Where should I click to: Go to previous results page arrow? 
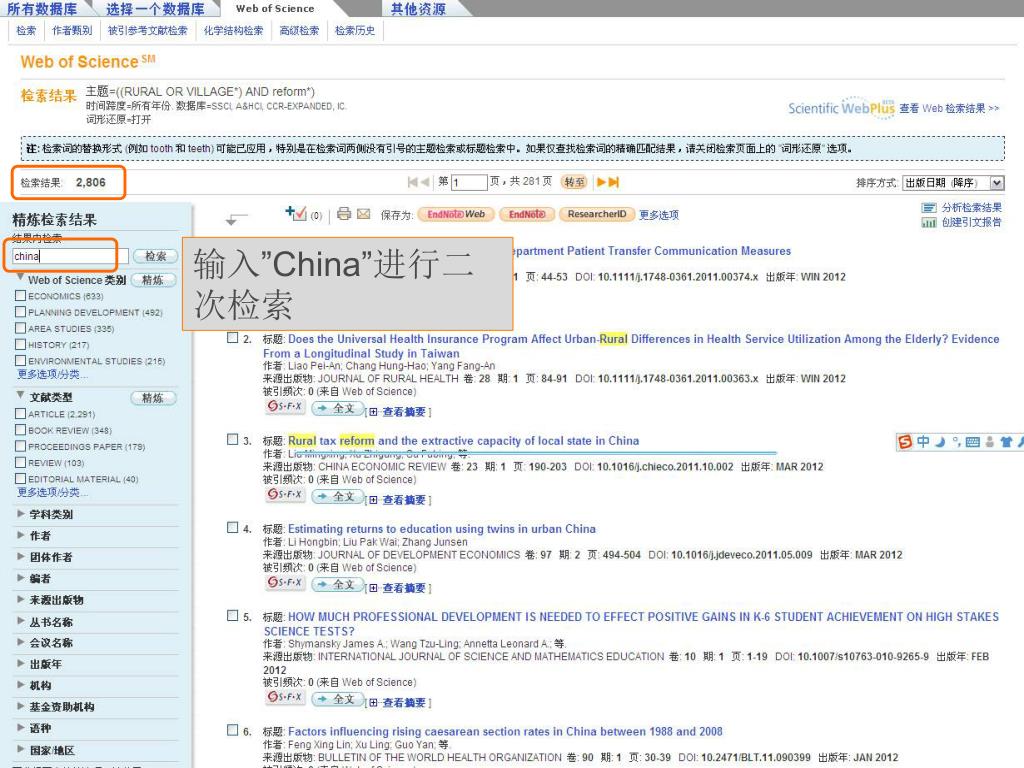[425, 182]
